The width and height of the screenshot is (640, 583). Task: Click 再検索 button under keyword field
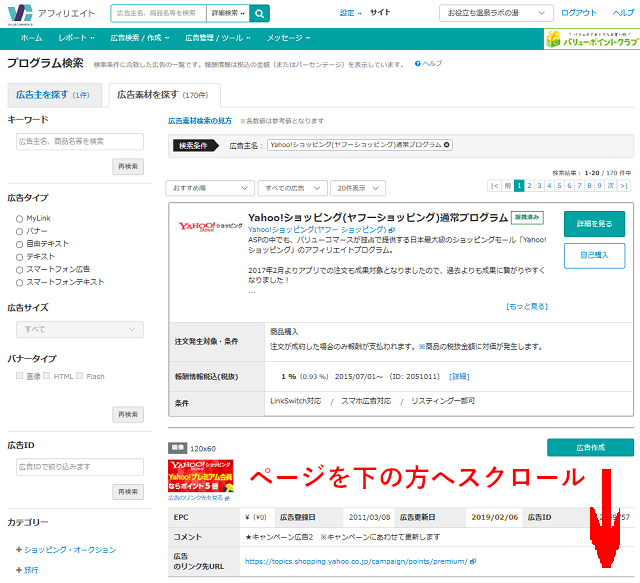click(128, 167)
